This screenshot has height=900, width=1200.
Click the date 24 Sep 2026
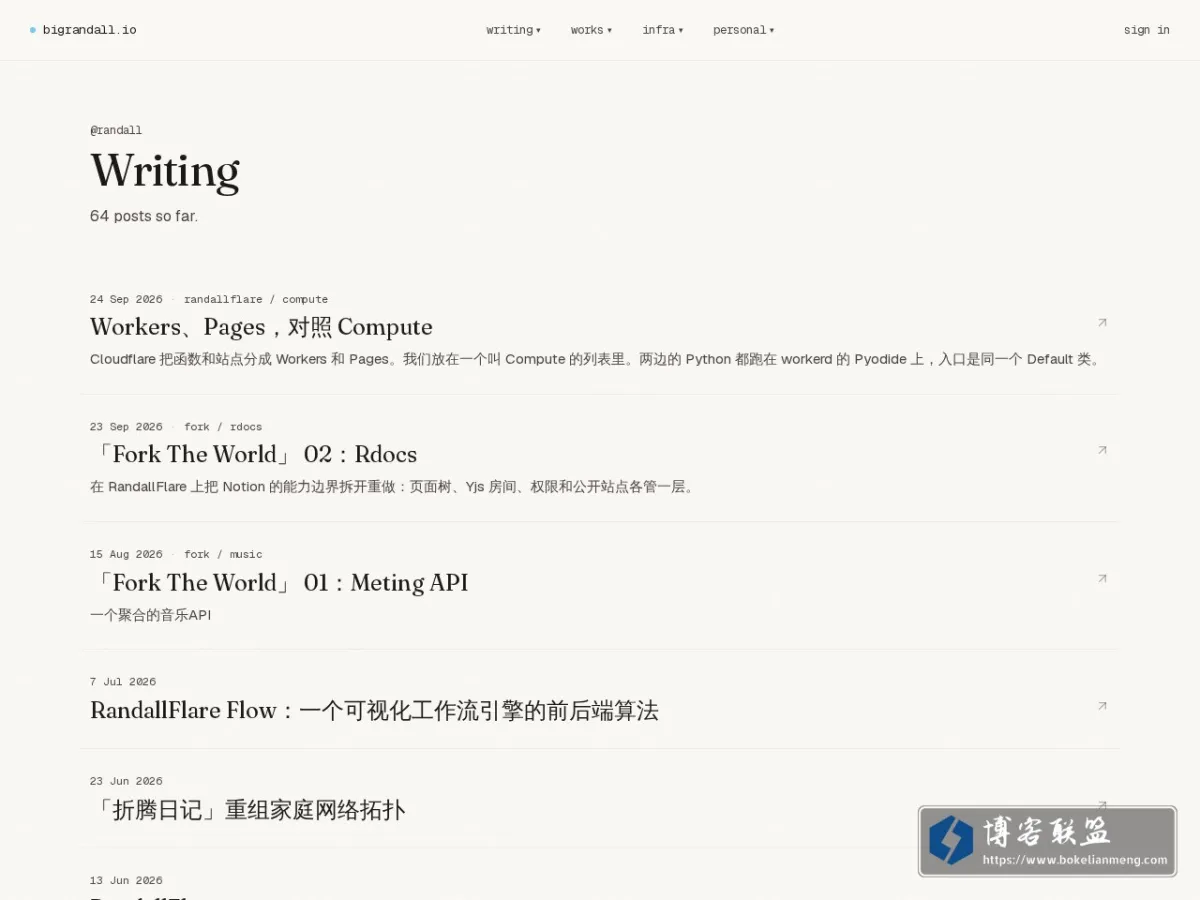126,299
